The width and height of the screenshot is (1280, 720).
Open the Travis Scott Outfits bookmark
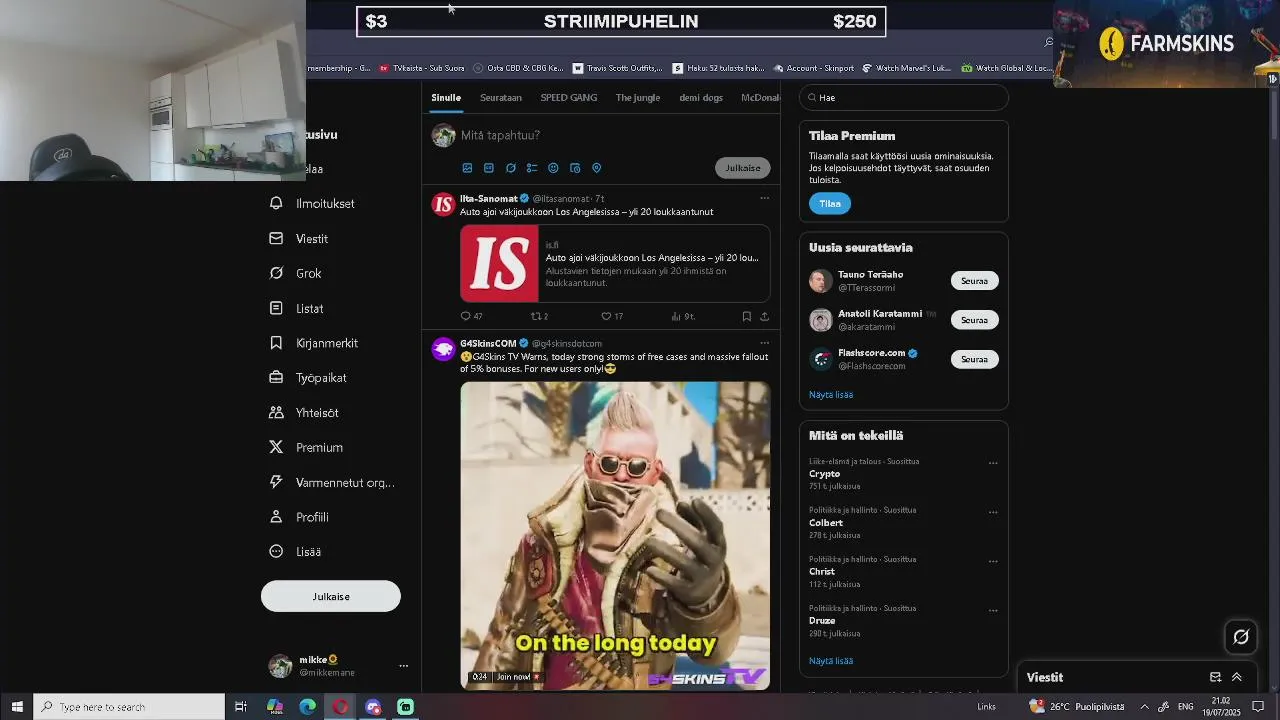[618, 68]
